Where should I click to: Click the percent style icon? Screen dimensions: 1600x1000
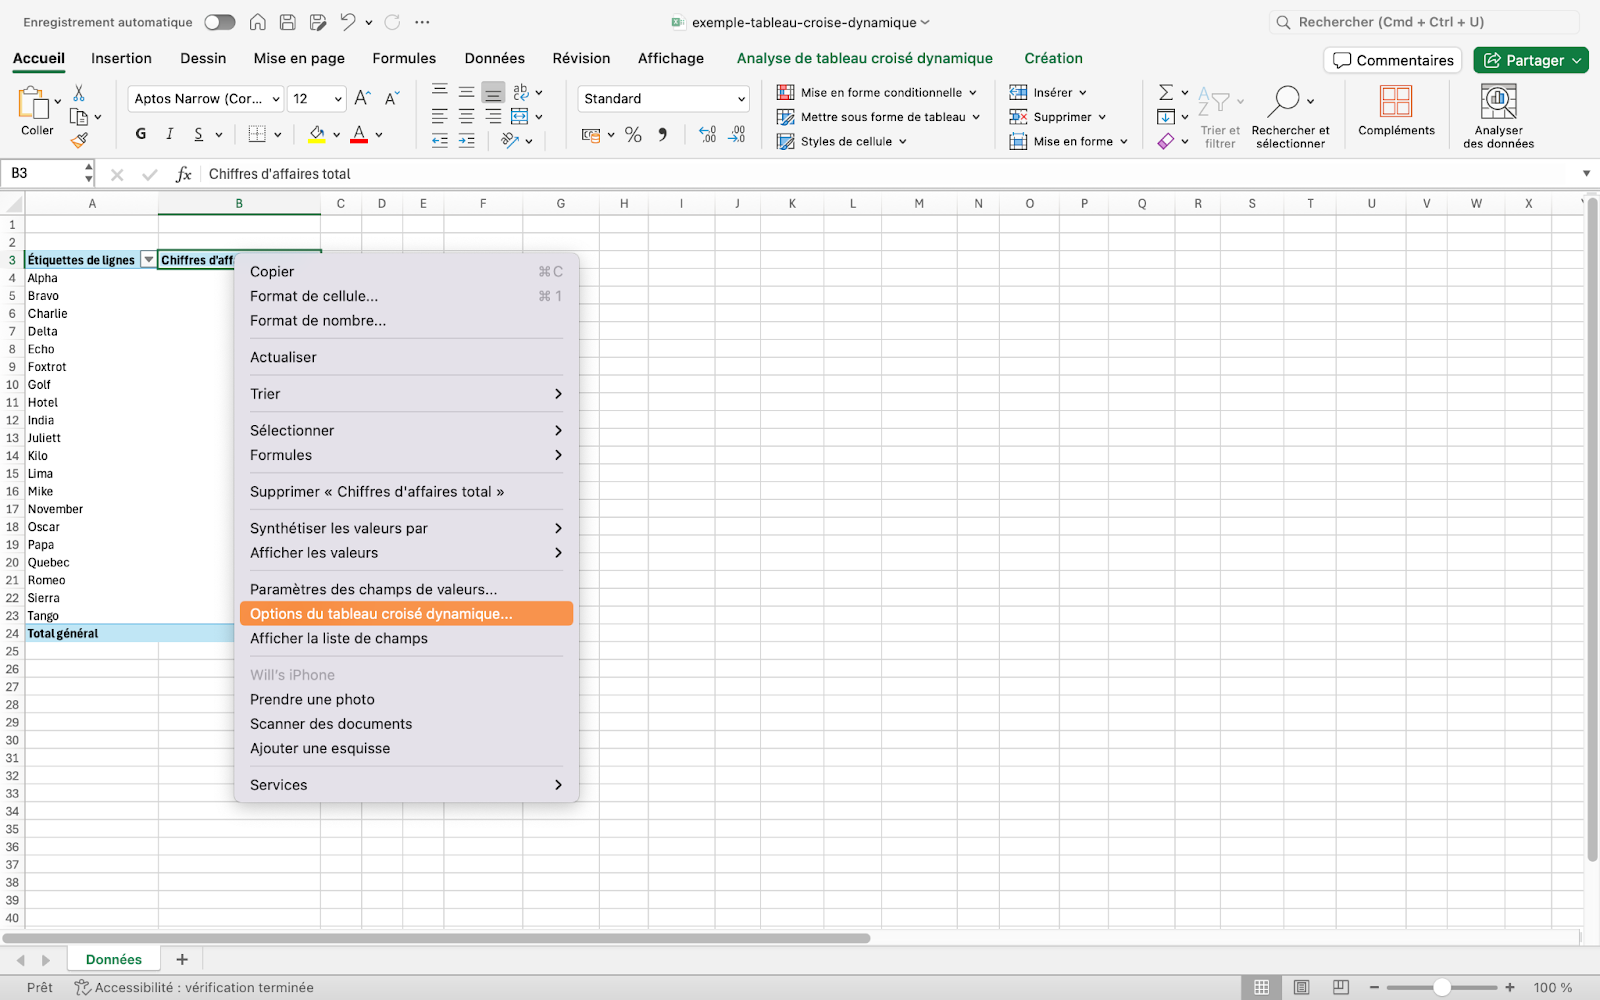(x=633, y=135)
